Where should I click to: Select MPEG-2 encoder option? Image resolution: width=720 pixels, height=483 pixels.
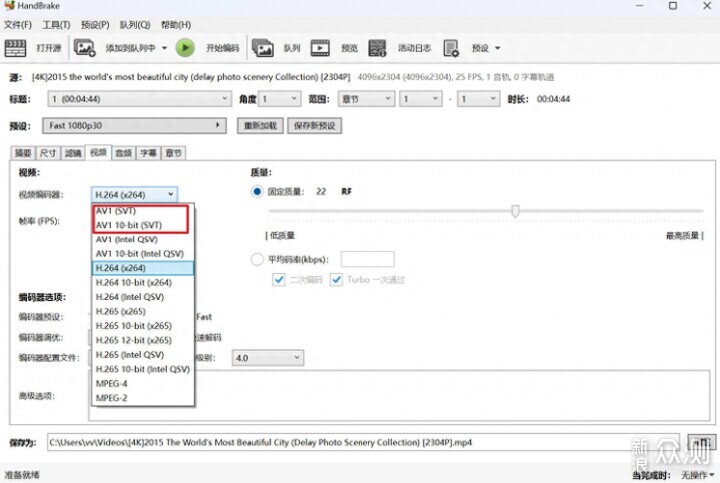(143, 398)
